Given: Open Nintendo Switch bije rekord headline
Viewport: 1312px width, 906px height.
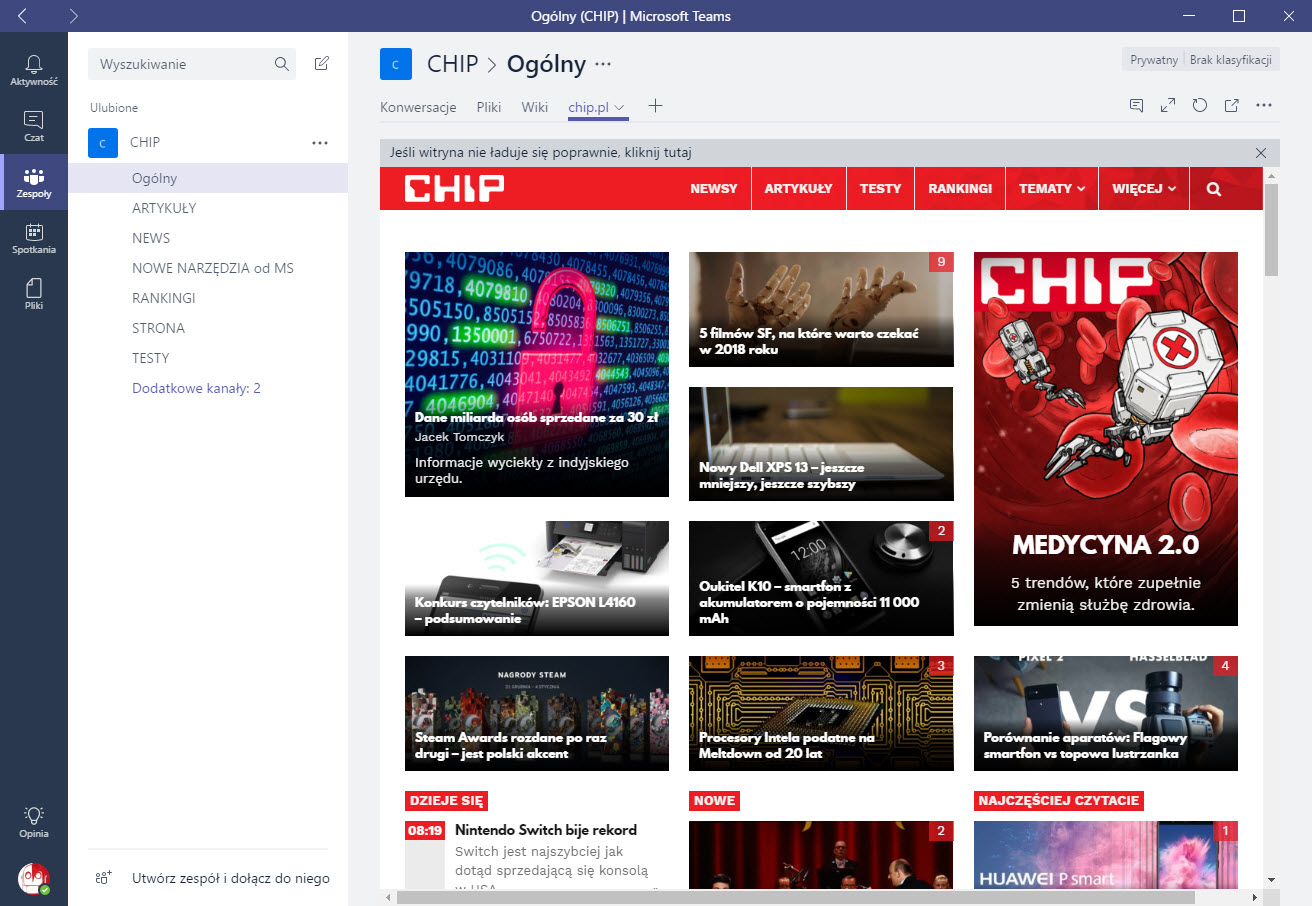Looking at the screenshot, I should point(546,830).
